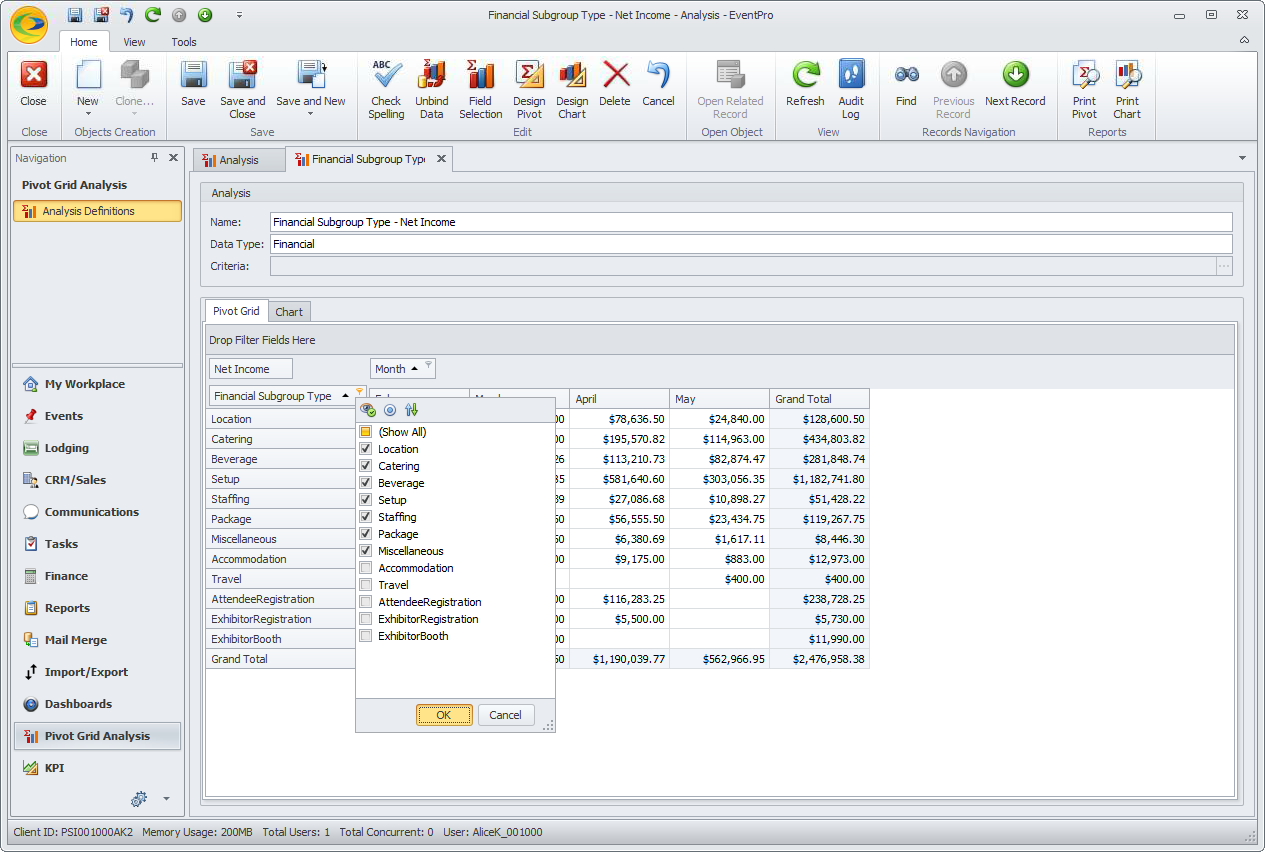The width and height of the screenshot is (1265, 852).
Task: Click quick access save-and-close icon in title bar
Action: [101, 15]
